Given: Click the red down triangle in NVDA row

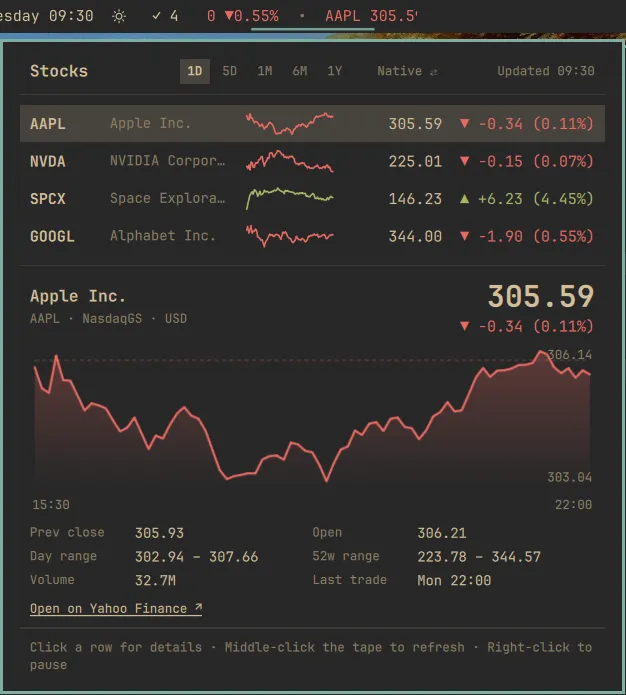Looking at the screenshot, I should point(464,161).
